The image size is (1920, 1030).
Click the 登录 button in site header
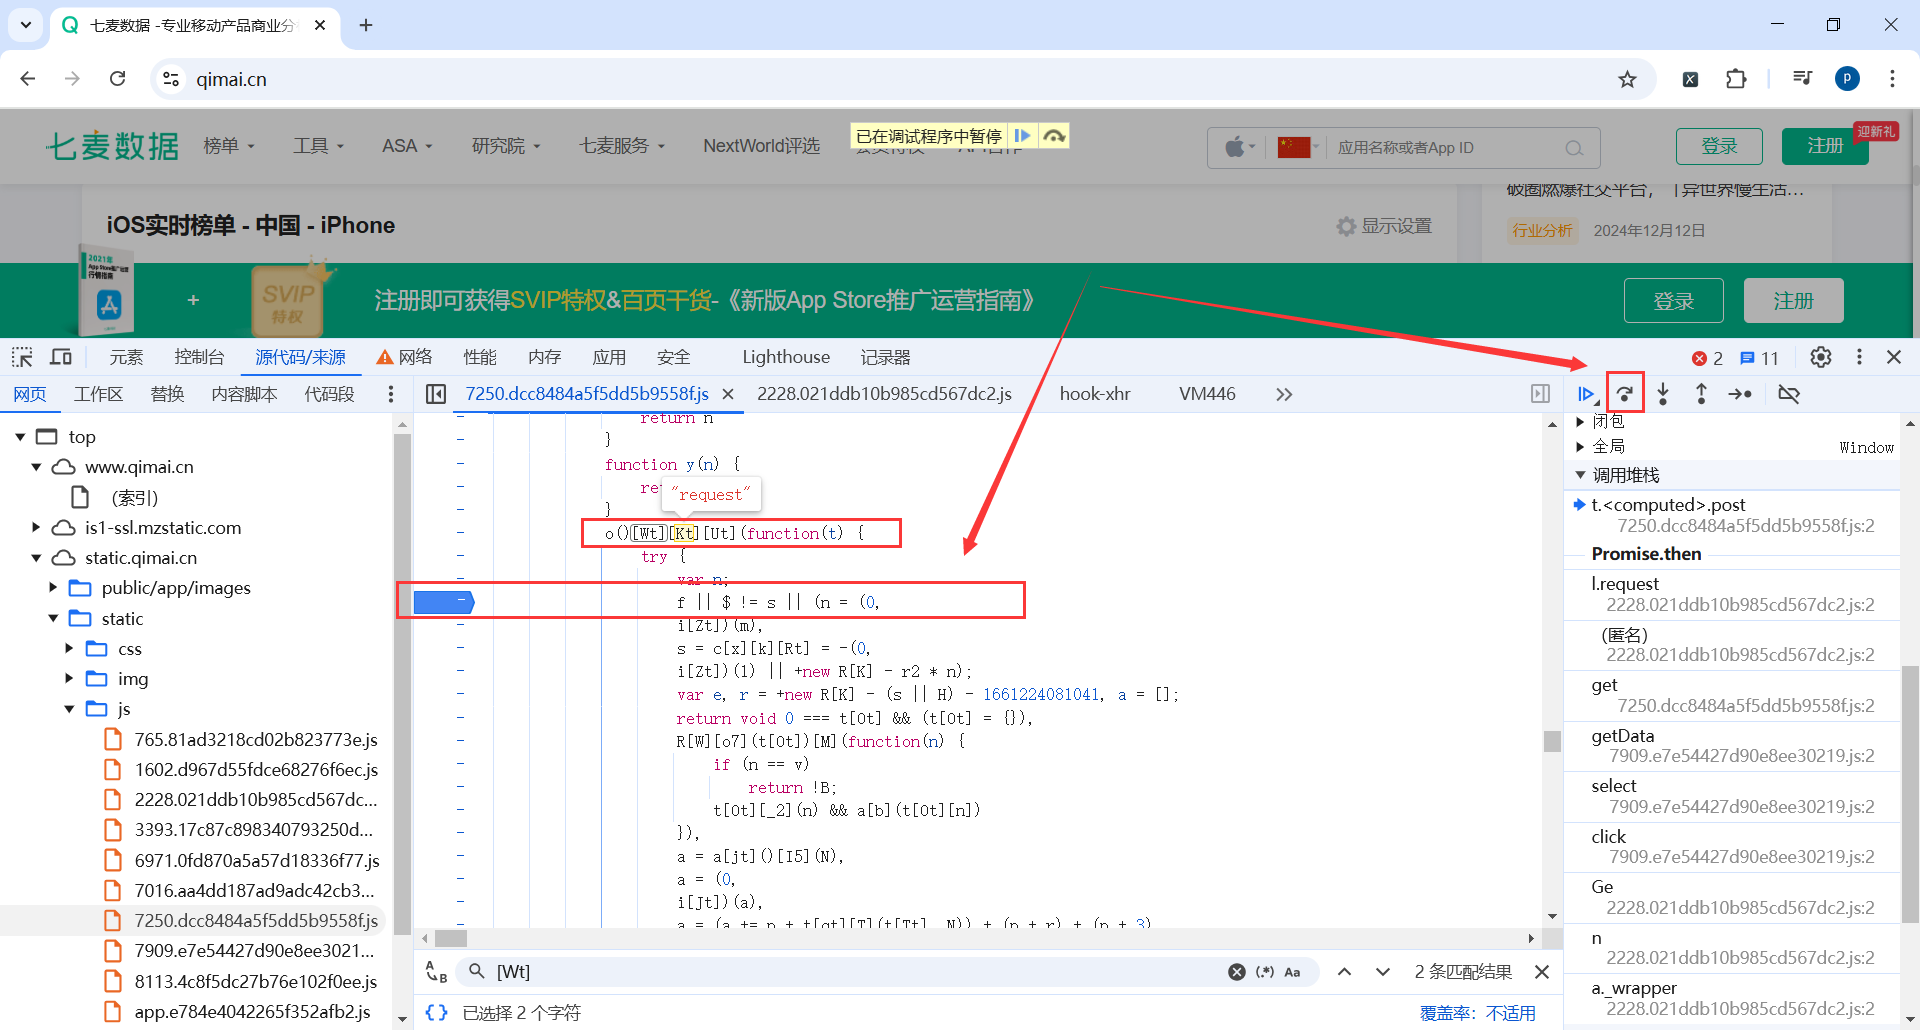(x=1719, y=146)
